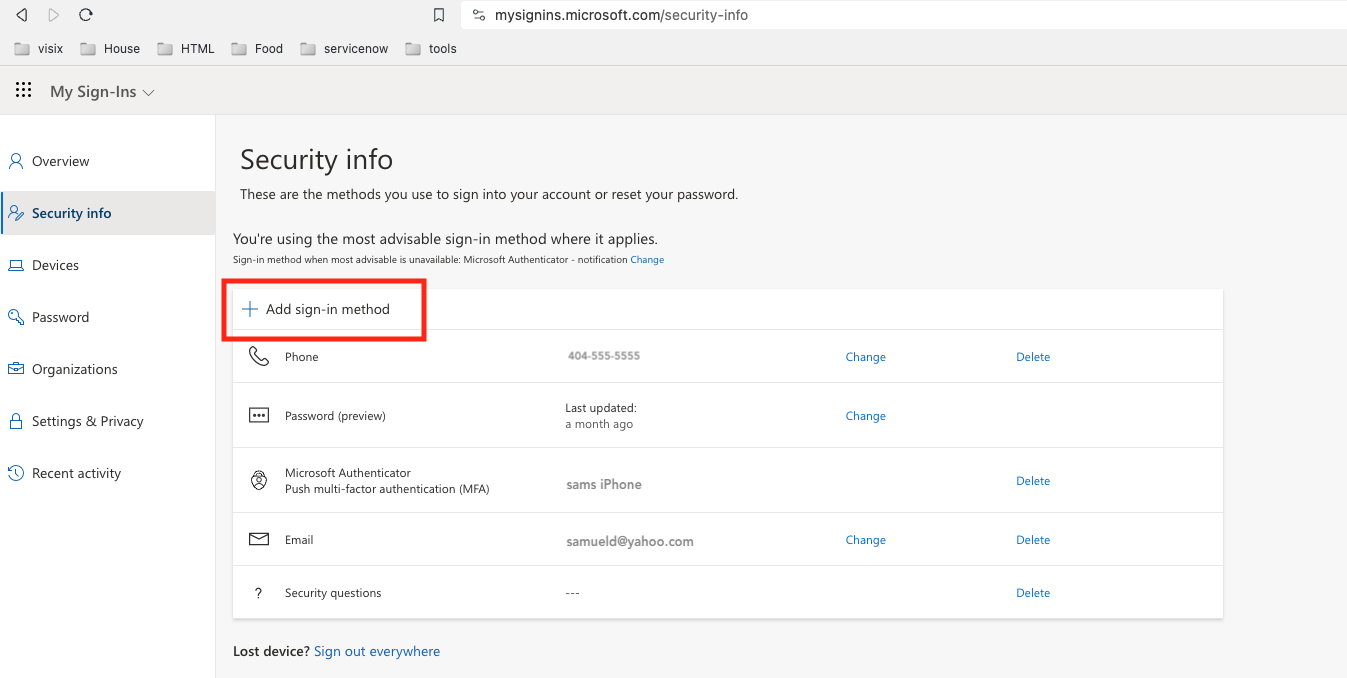The width and height of the screenshot is (1347, 678).
Task: View Recent activity page
Action: (x=107, y=473)
